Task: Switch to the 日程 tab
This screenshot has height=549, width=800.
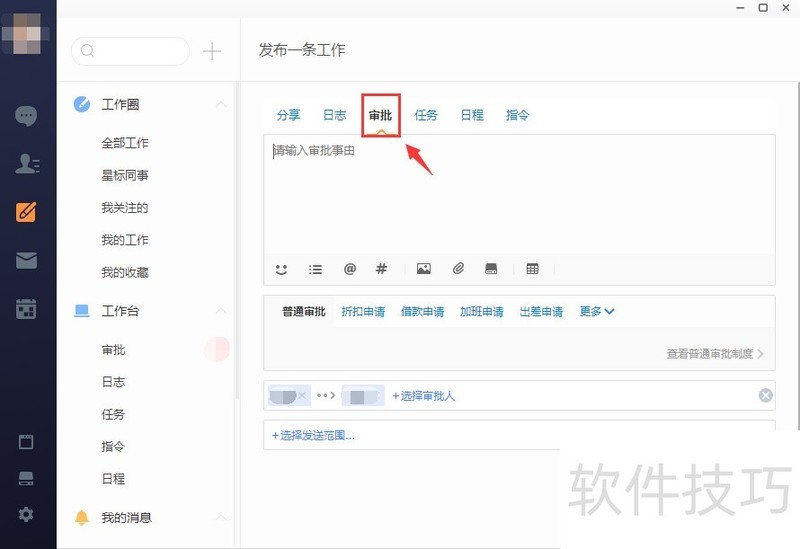Action: pos(472,115)
